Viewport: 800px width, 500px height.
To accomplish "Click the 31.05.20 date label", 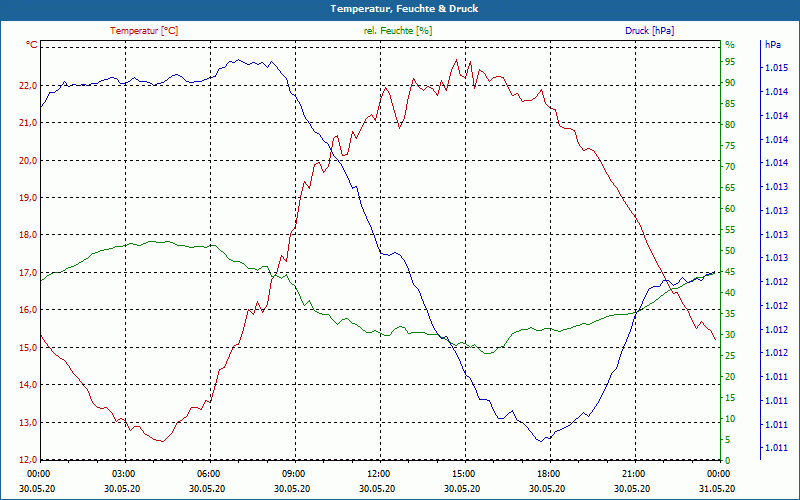I will click(717, 489).
